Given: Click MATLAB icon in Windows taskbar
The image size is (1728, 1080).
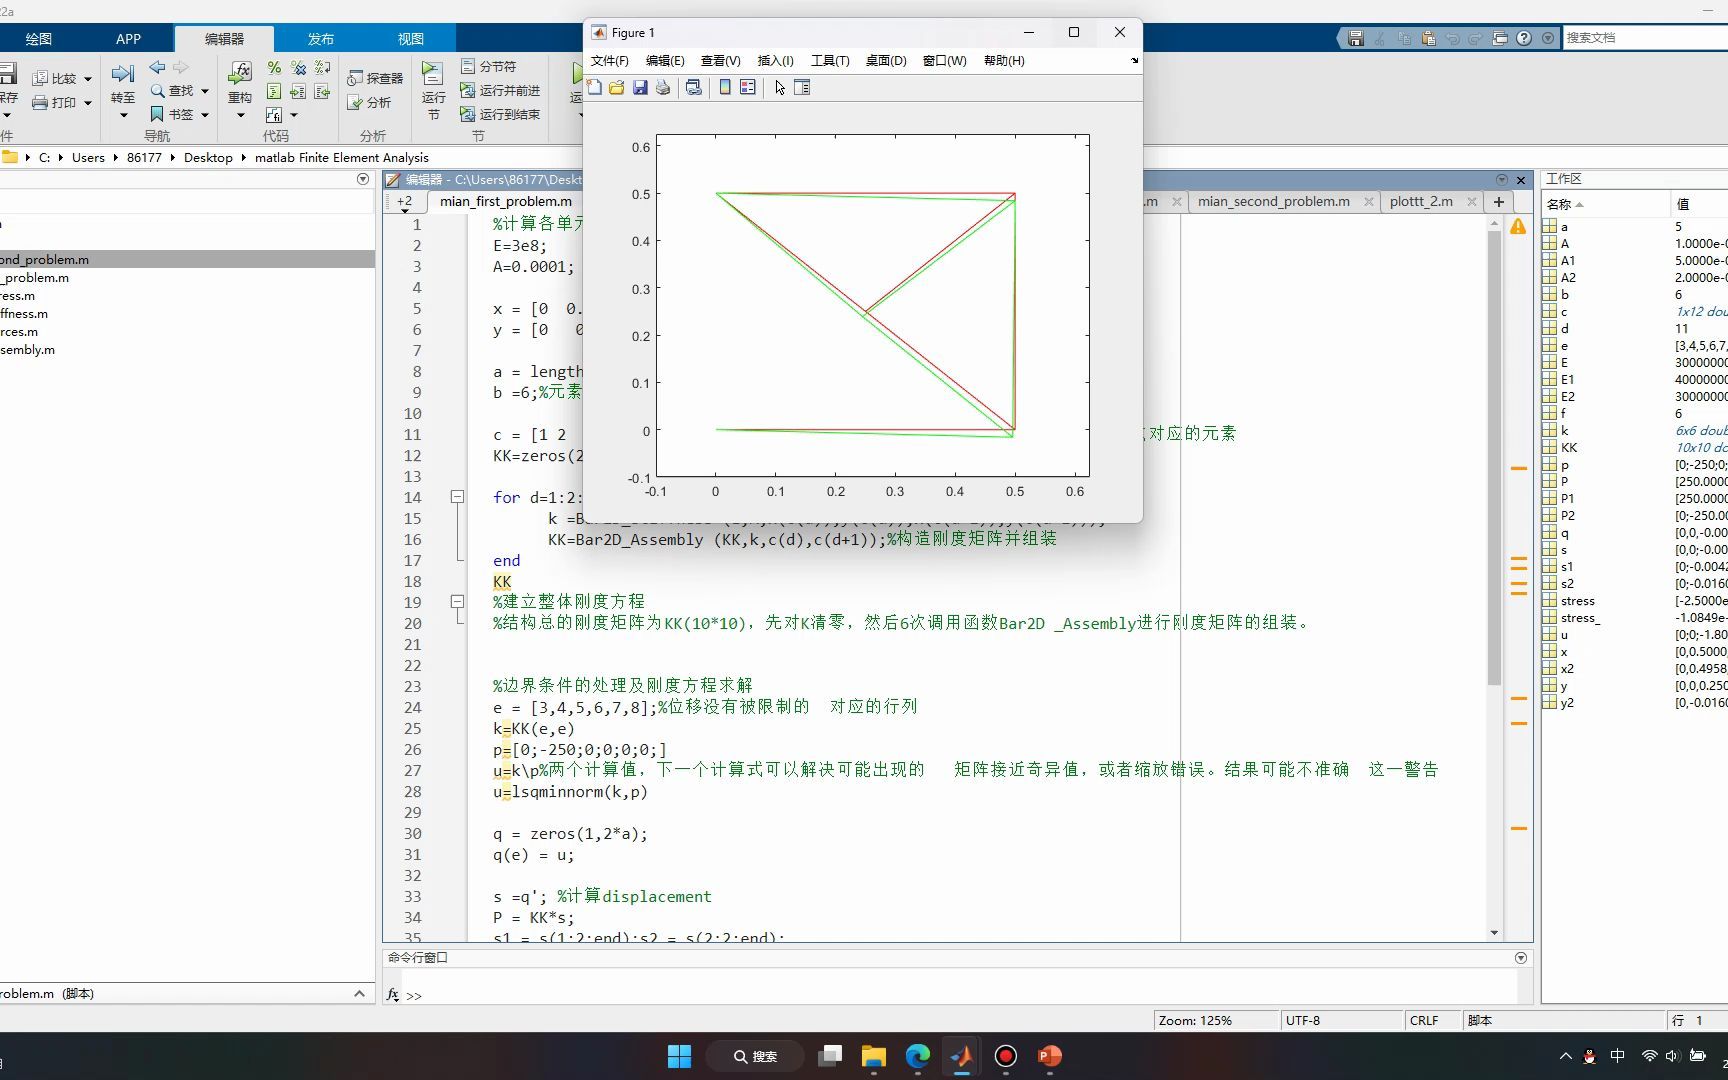Looking at the screenshot, I should [962, 1056].
